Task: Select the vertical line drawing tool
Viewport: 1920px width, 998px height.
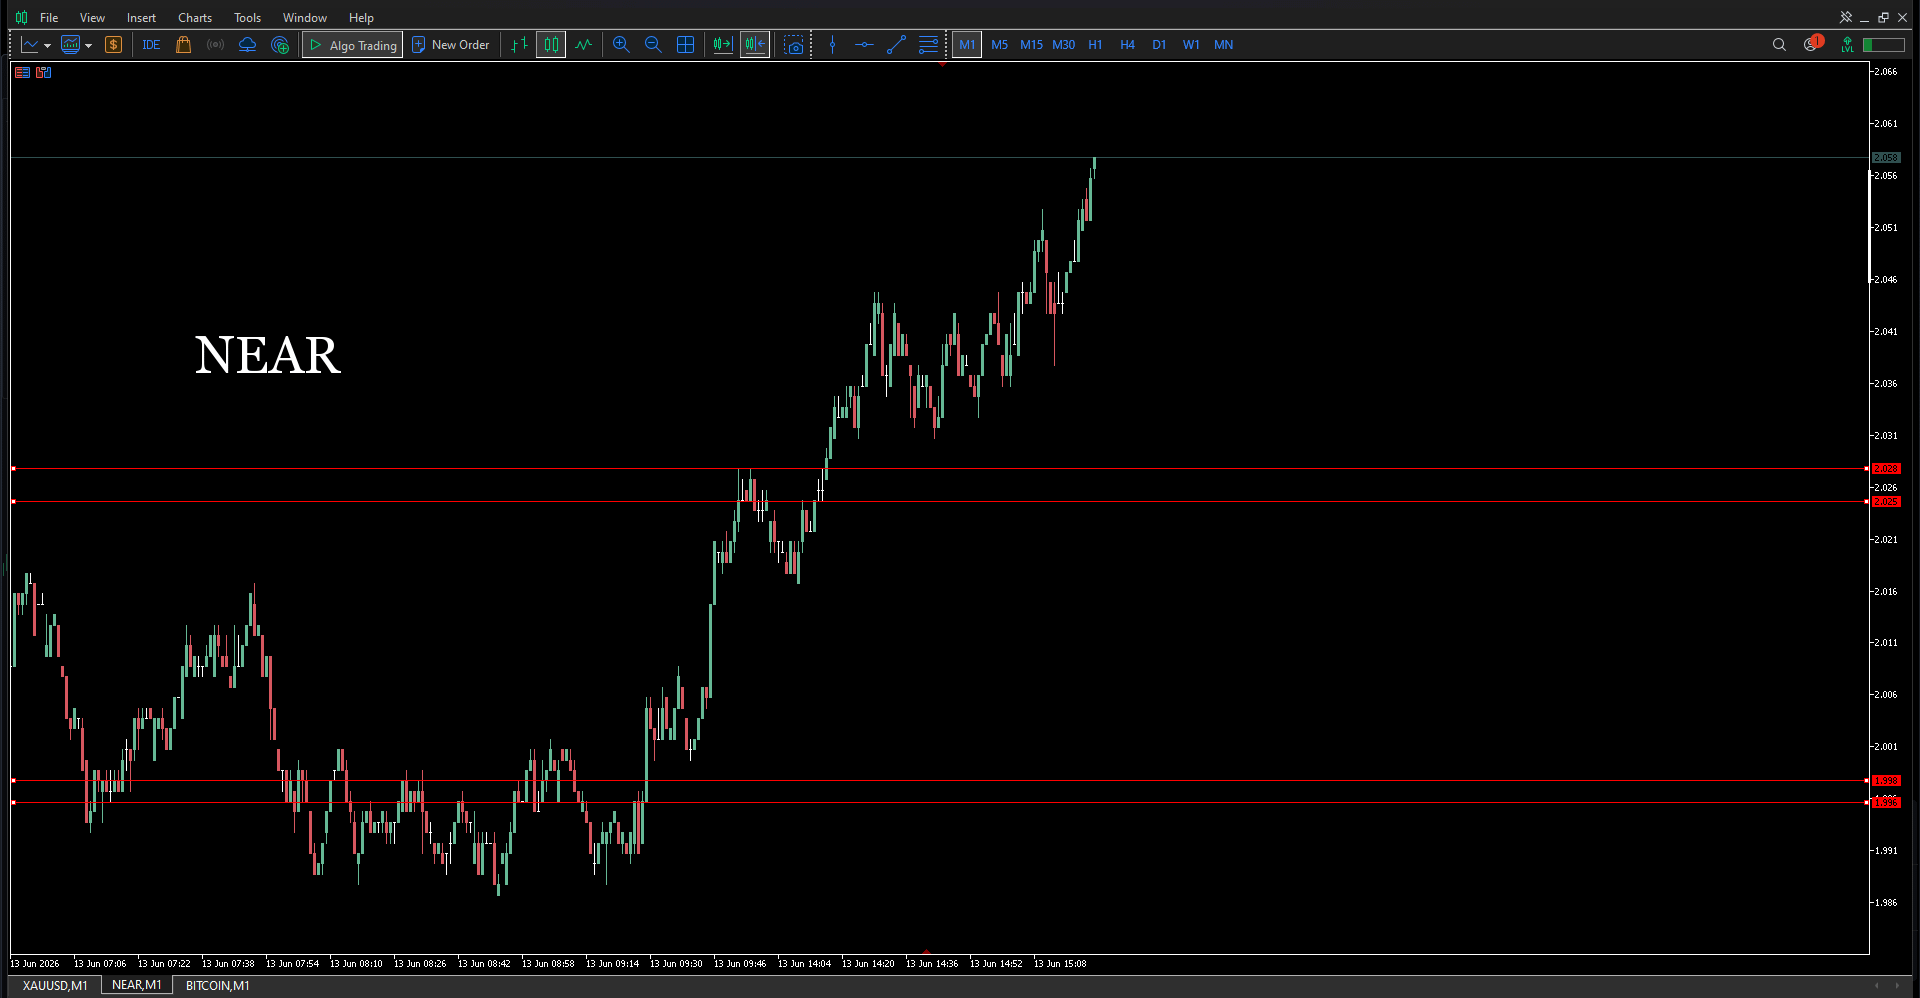Action: click(x=833, y=45)
